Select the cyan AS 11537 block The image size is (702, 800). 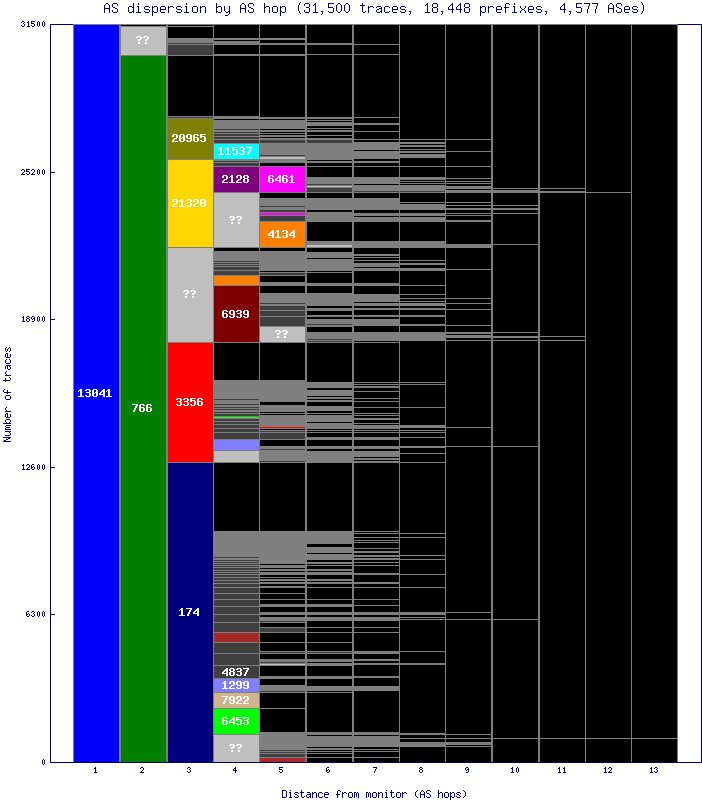click(236, 151)
